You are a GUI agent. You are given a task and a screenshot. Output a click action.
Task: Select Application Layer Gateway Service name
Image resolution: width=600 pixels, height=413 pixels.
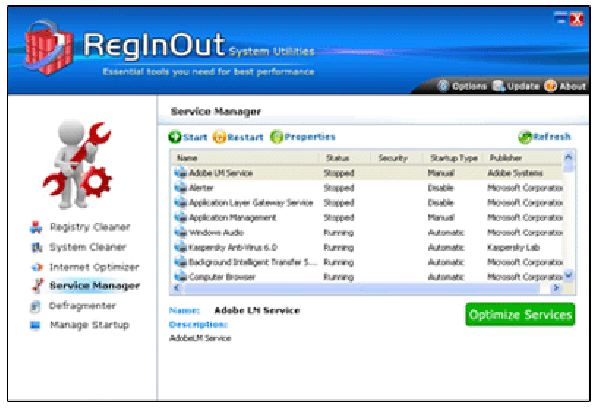pyautogui.click(x=251, y=203)
